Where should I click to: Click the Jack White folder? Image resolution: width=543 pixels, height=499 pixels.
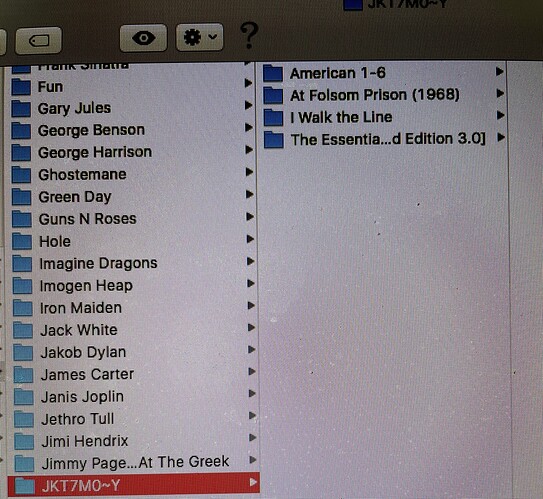coord(133,330)
